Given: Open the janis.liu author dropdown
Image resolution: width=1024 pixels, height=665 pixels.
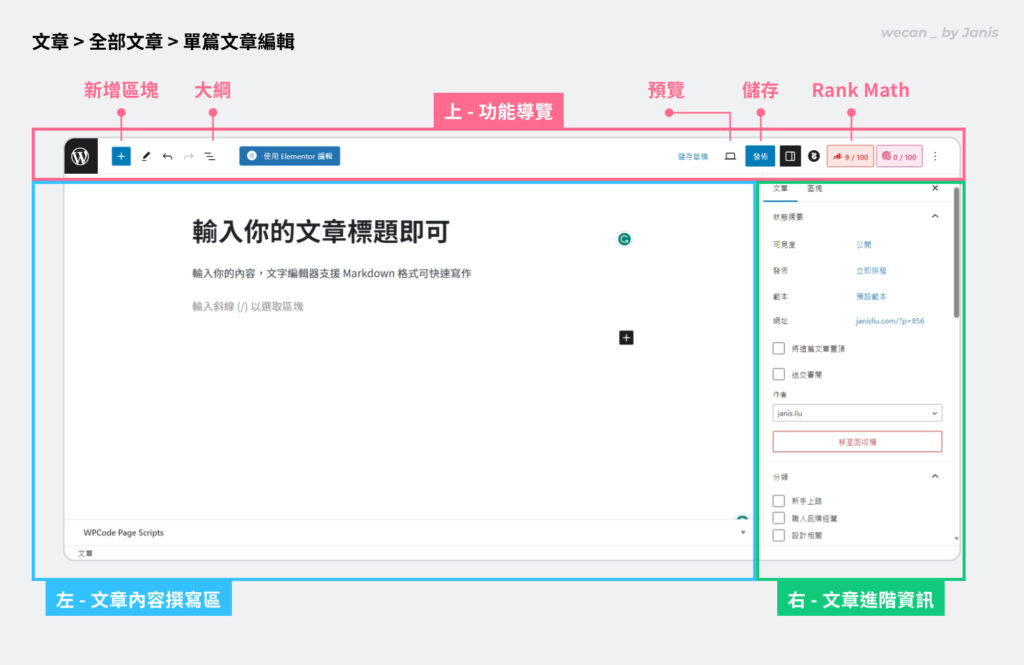Looking at the screenshot, I should click(857, 413).
